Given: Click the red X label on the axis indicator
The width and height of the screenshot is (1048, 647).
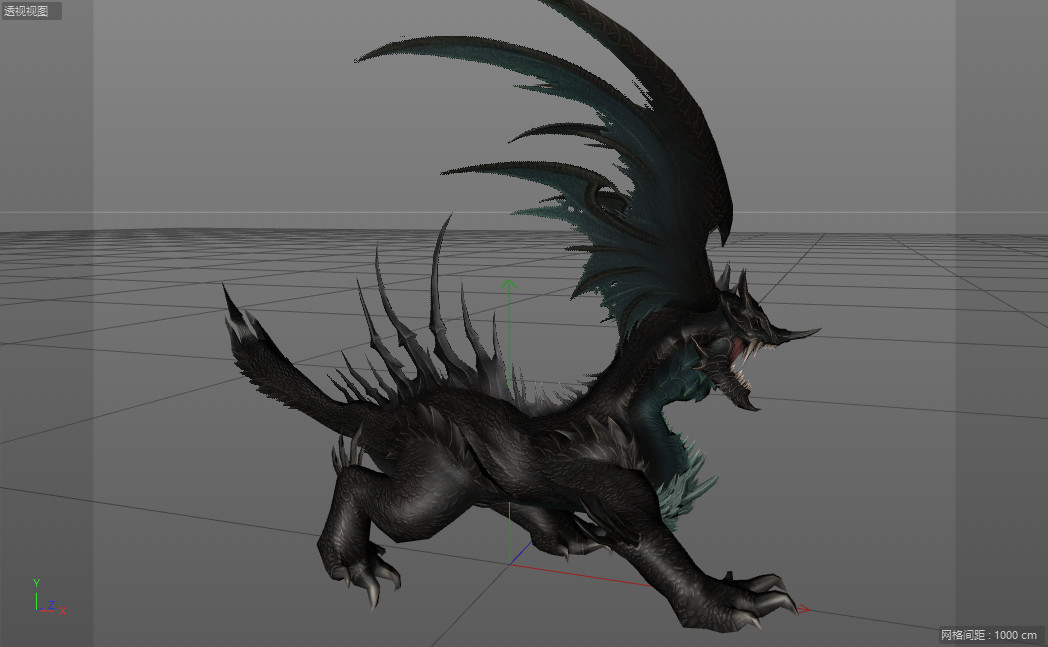Looking at the screenshot, I should [62, 611].
